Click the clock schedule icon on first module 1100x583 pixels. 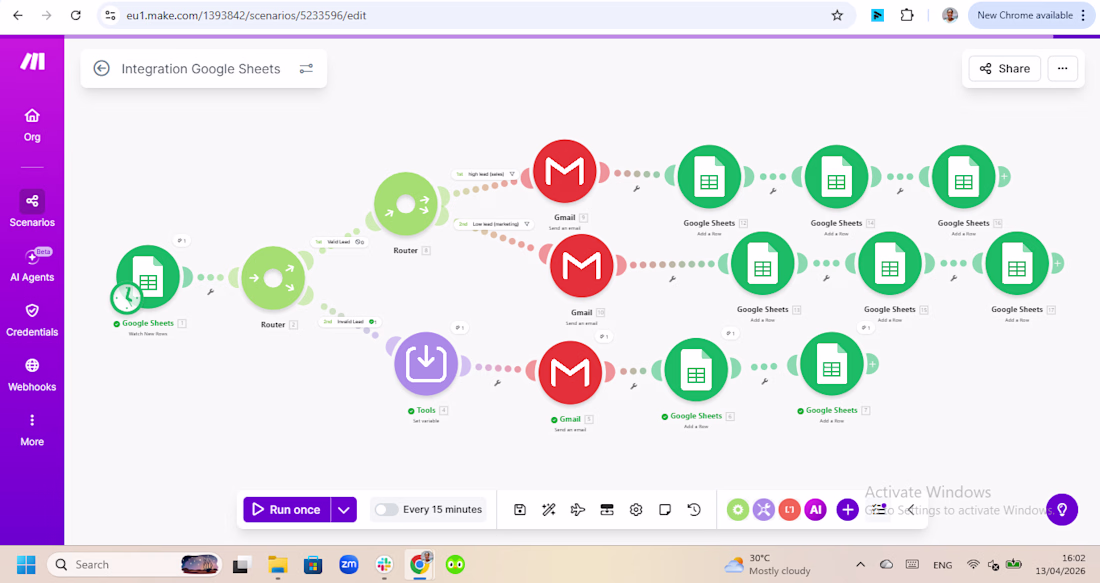coord(126,297)
